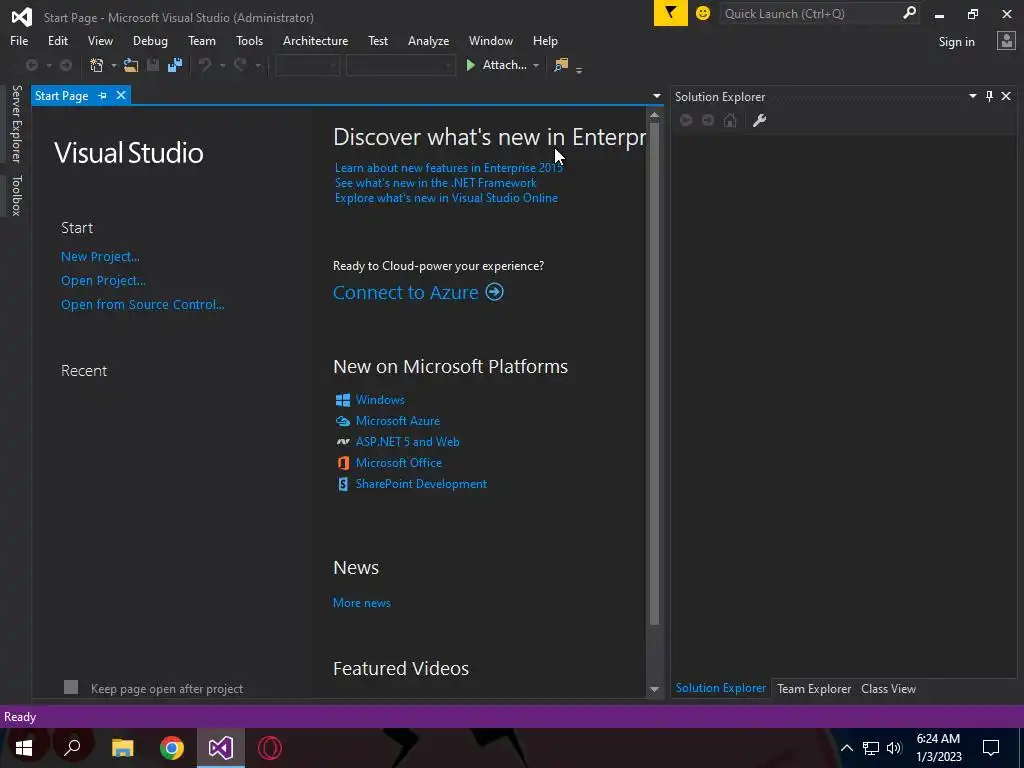Open File Explorer from the taskbar
This screenshot has height=768, width=1024.
point(122,748)
